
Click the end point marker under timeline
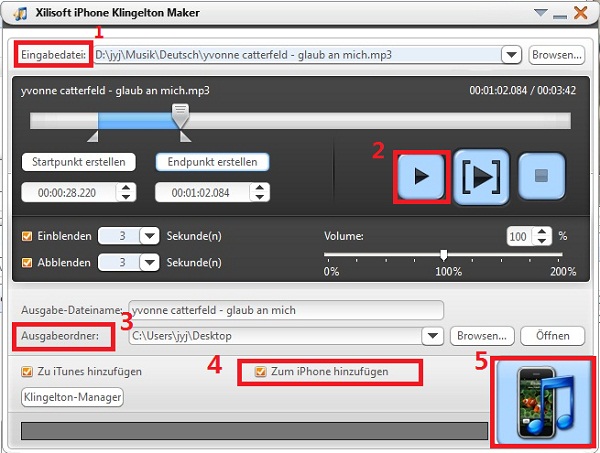tap(185, 136)
